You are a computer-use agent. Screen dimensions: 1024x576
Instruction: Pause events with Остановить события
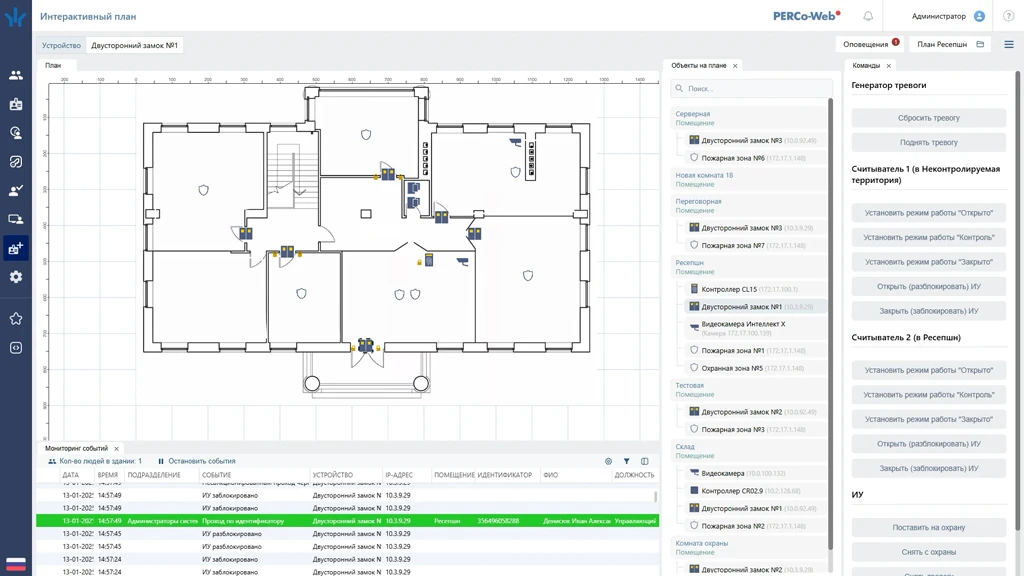click(197, 461)
